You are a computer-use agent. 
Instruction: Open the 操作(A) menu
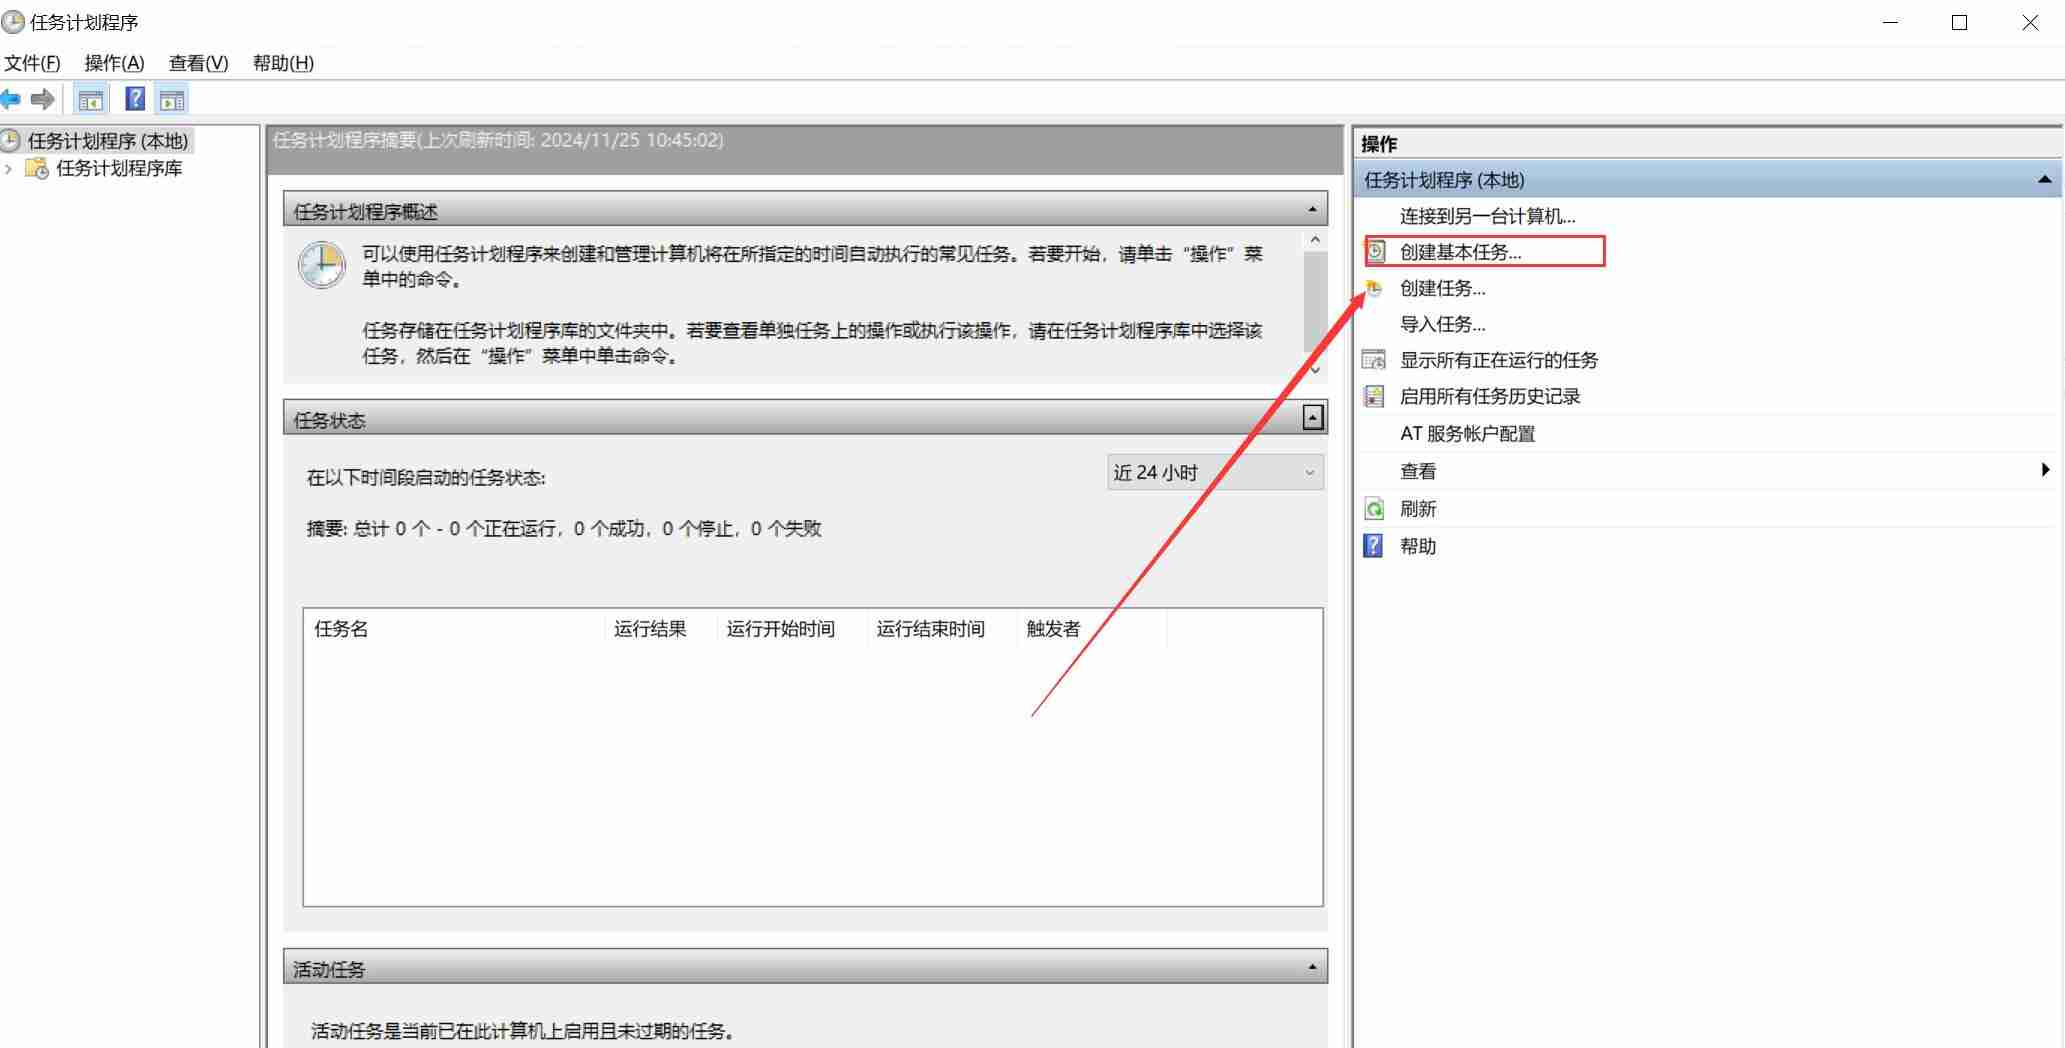[114, 63]
